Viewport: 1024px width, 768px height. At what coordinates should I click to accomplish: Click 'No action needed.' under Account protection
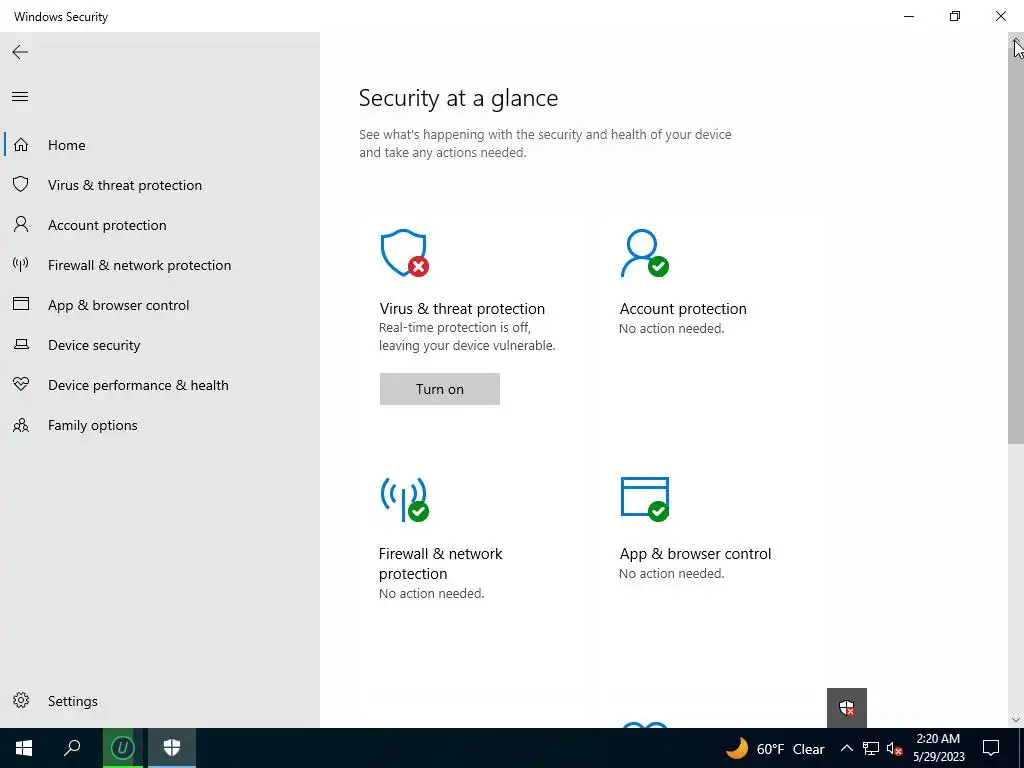click(x=671, y=328)
